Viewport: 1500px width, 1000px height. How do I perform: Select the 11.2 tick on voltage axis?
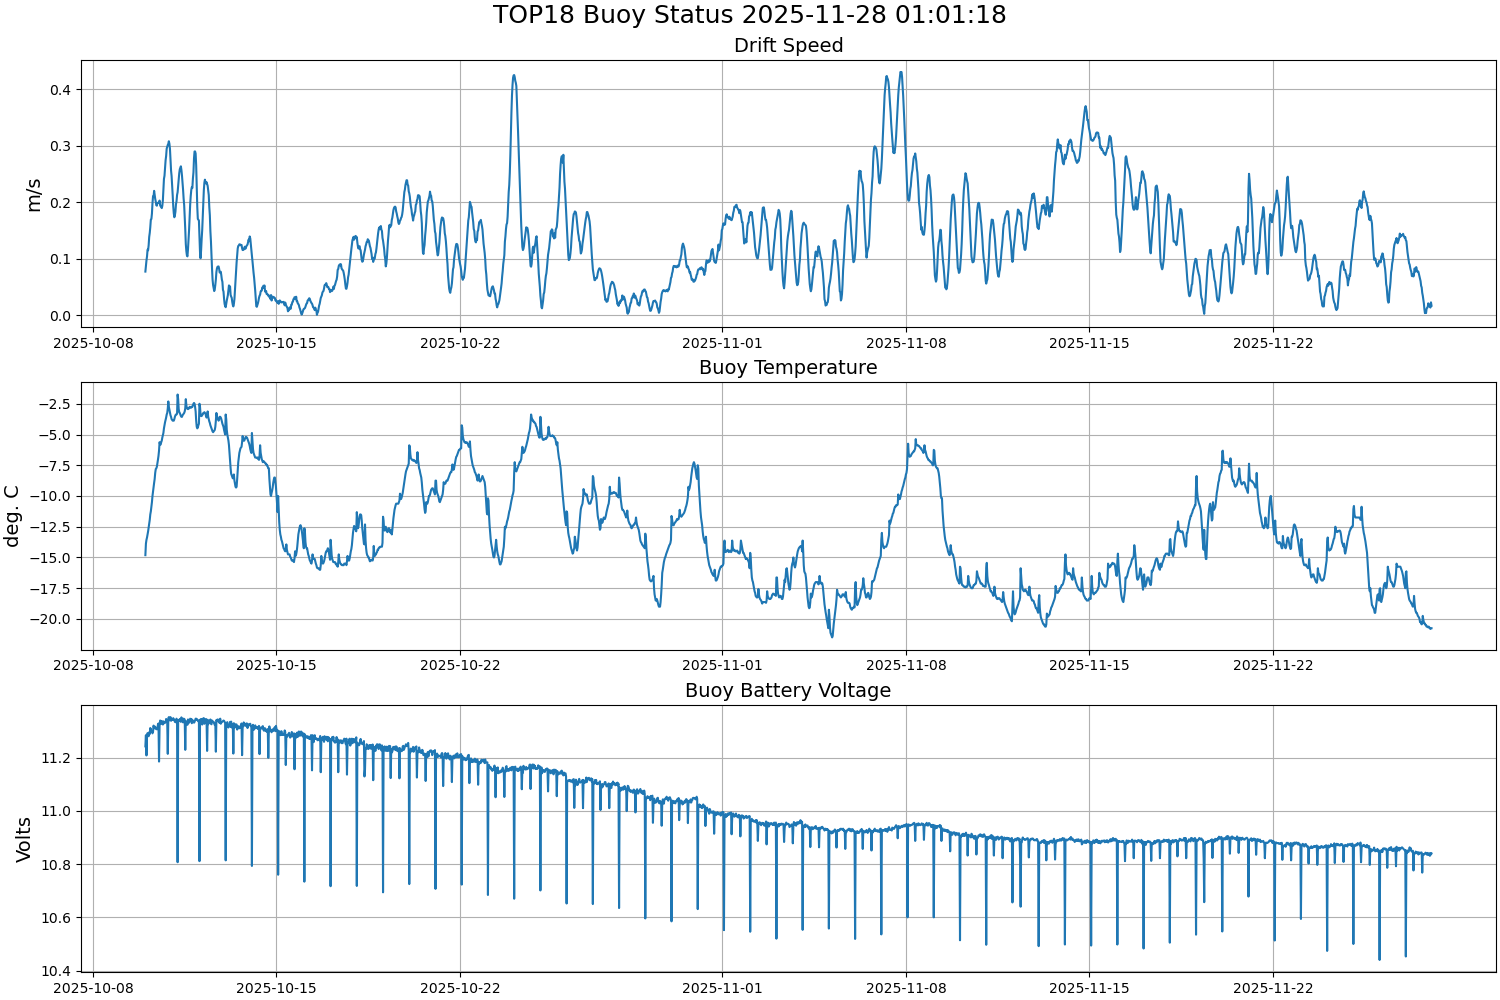click(x=54, y=758)
